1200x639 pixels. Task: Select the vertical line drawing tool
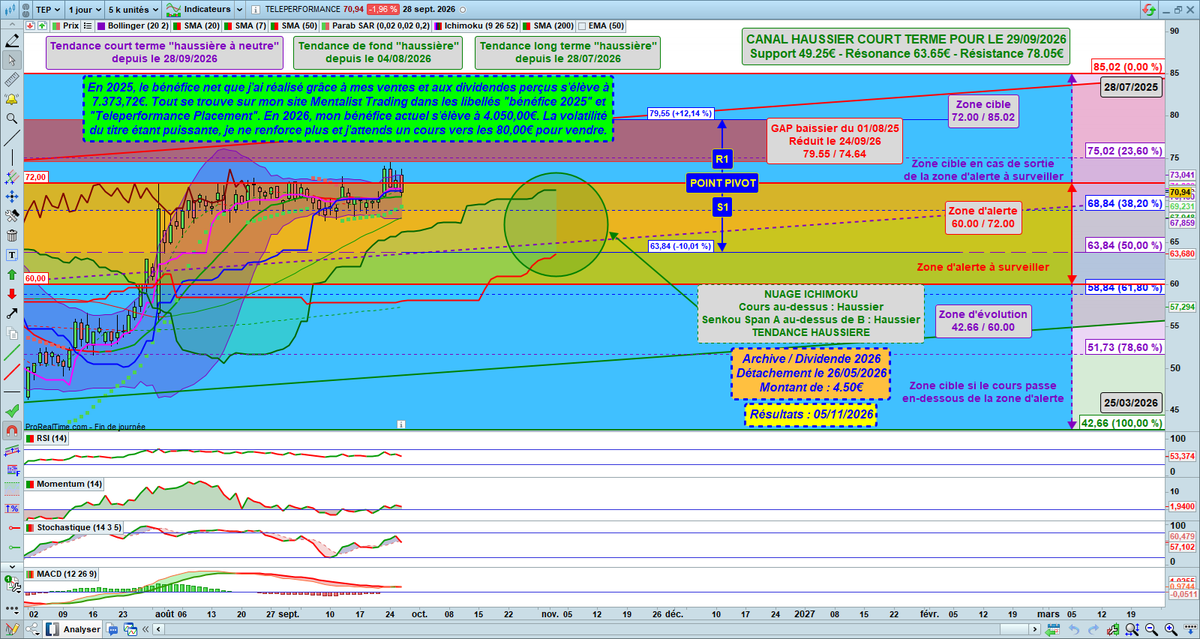click(12, 157)
